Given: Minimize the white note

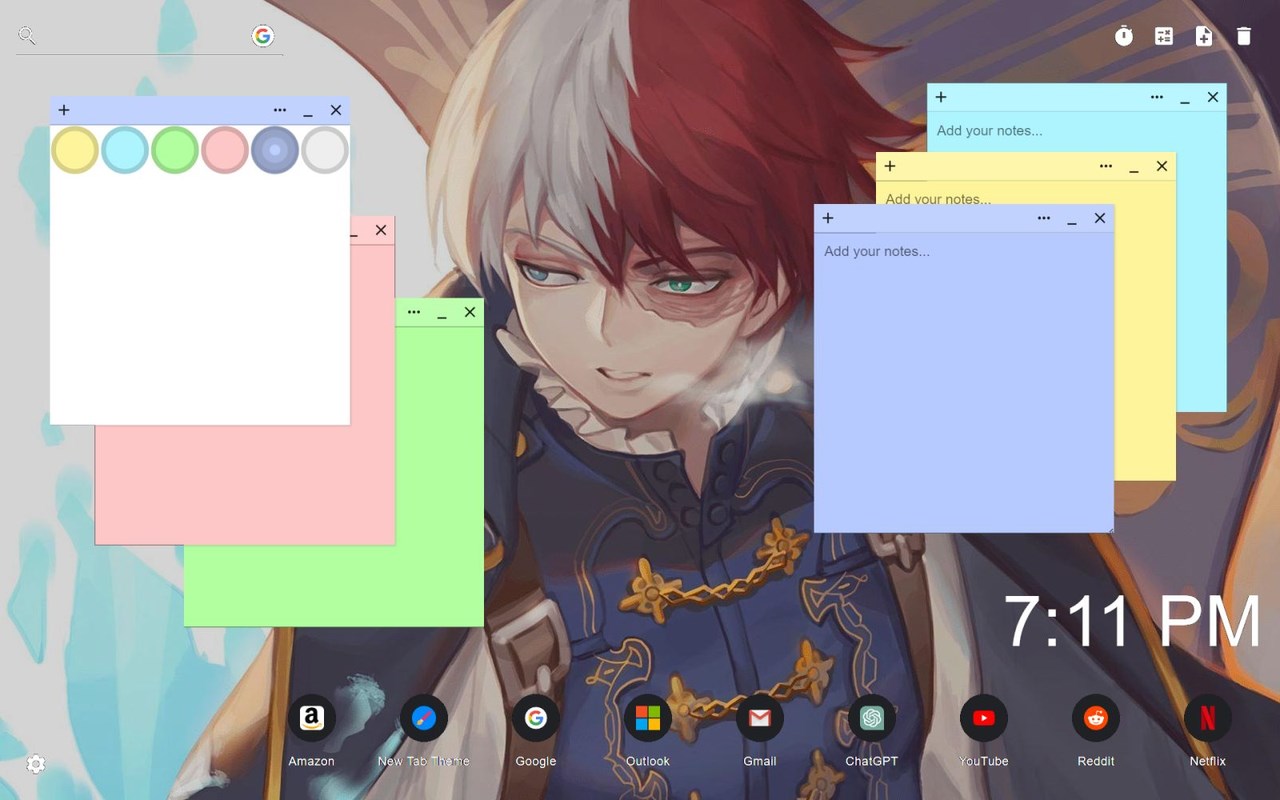Looking at the screenshot, I should 308,112.
